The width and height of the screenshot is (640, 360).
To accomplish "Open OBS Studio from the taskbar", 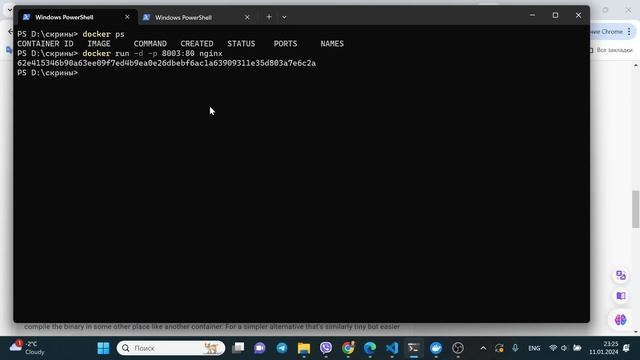I will 458,348.
